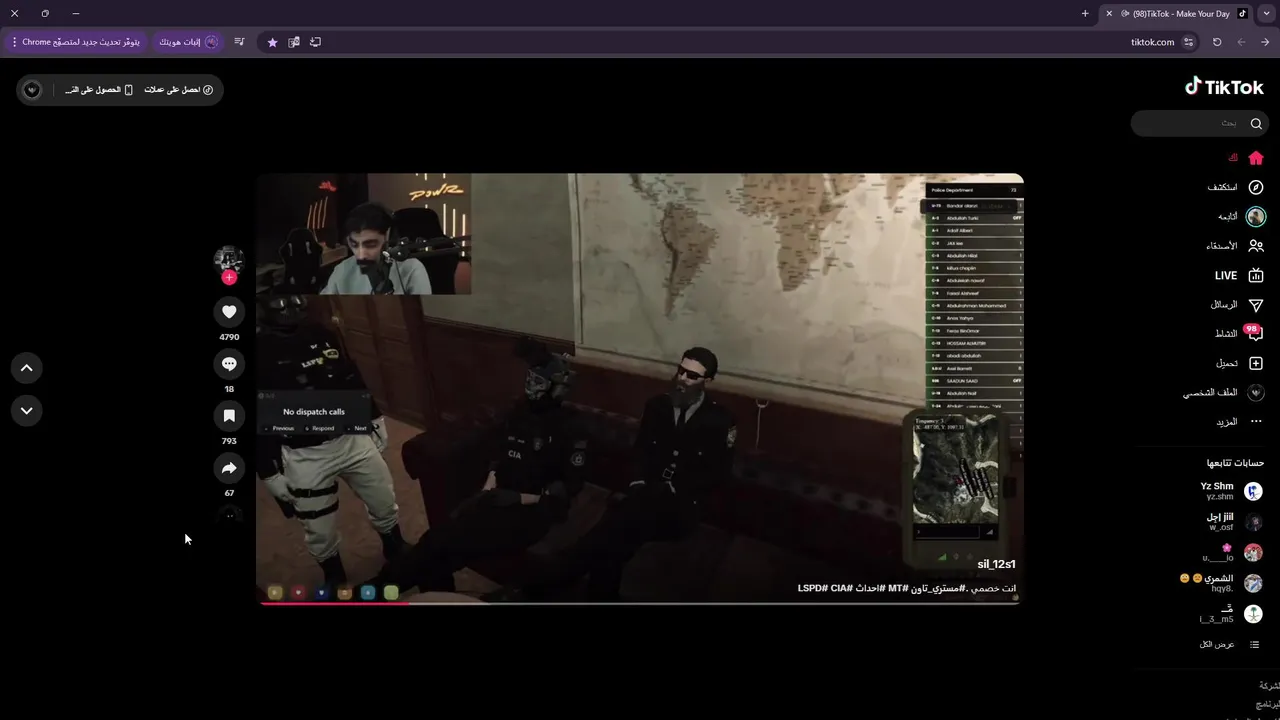
Task: Click the See All following accounts link
Action: click(x=1229, y=644)
